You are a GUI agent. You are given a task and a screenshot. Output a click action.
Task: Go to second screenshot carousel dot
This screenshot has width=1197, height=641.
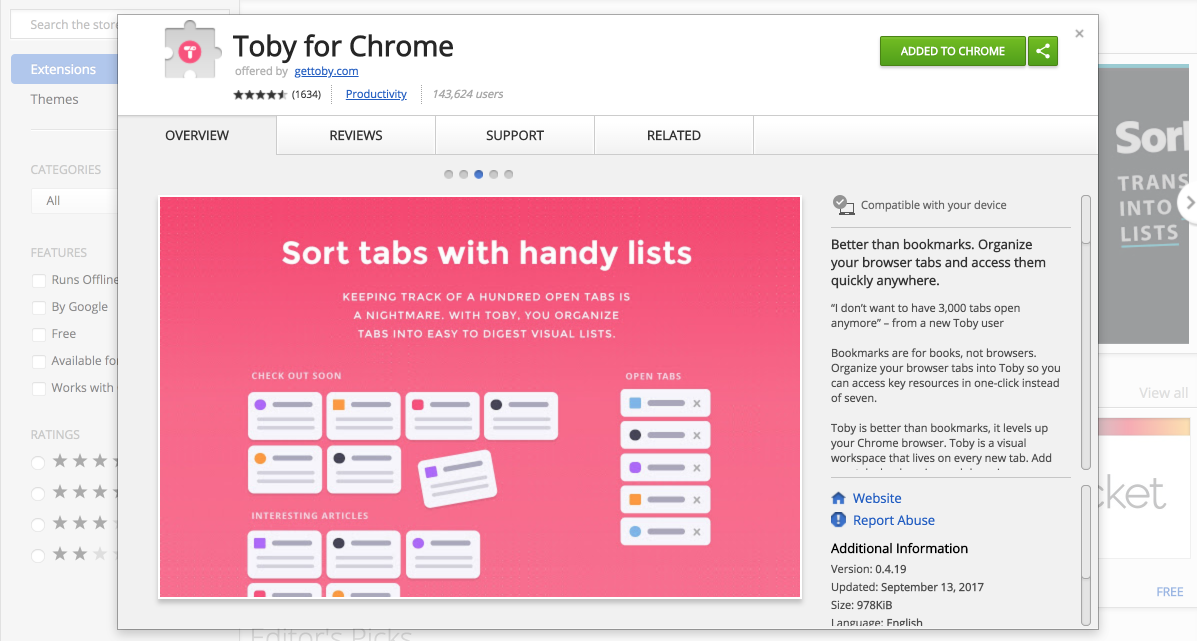pyautogui.click(x=463, y=174)
